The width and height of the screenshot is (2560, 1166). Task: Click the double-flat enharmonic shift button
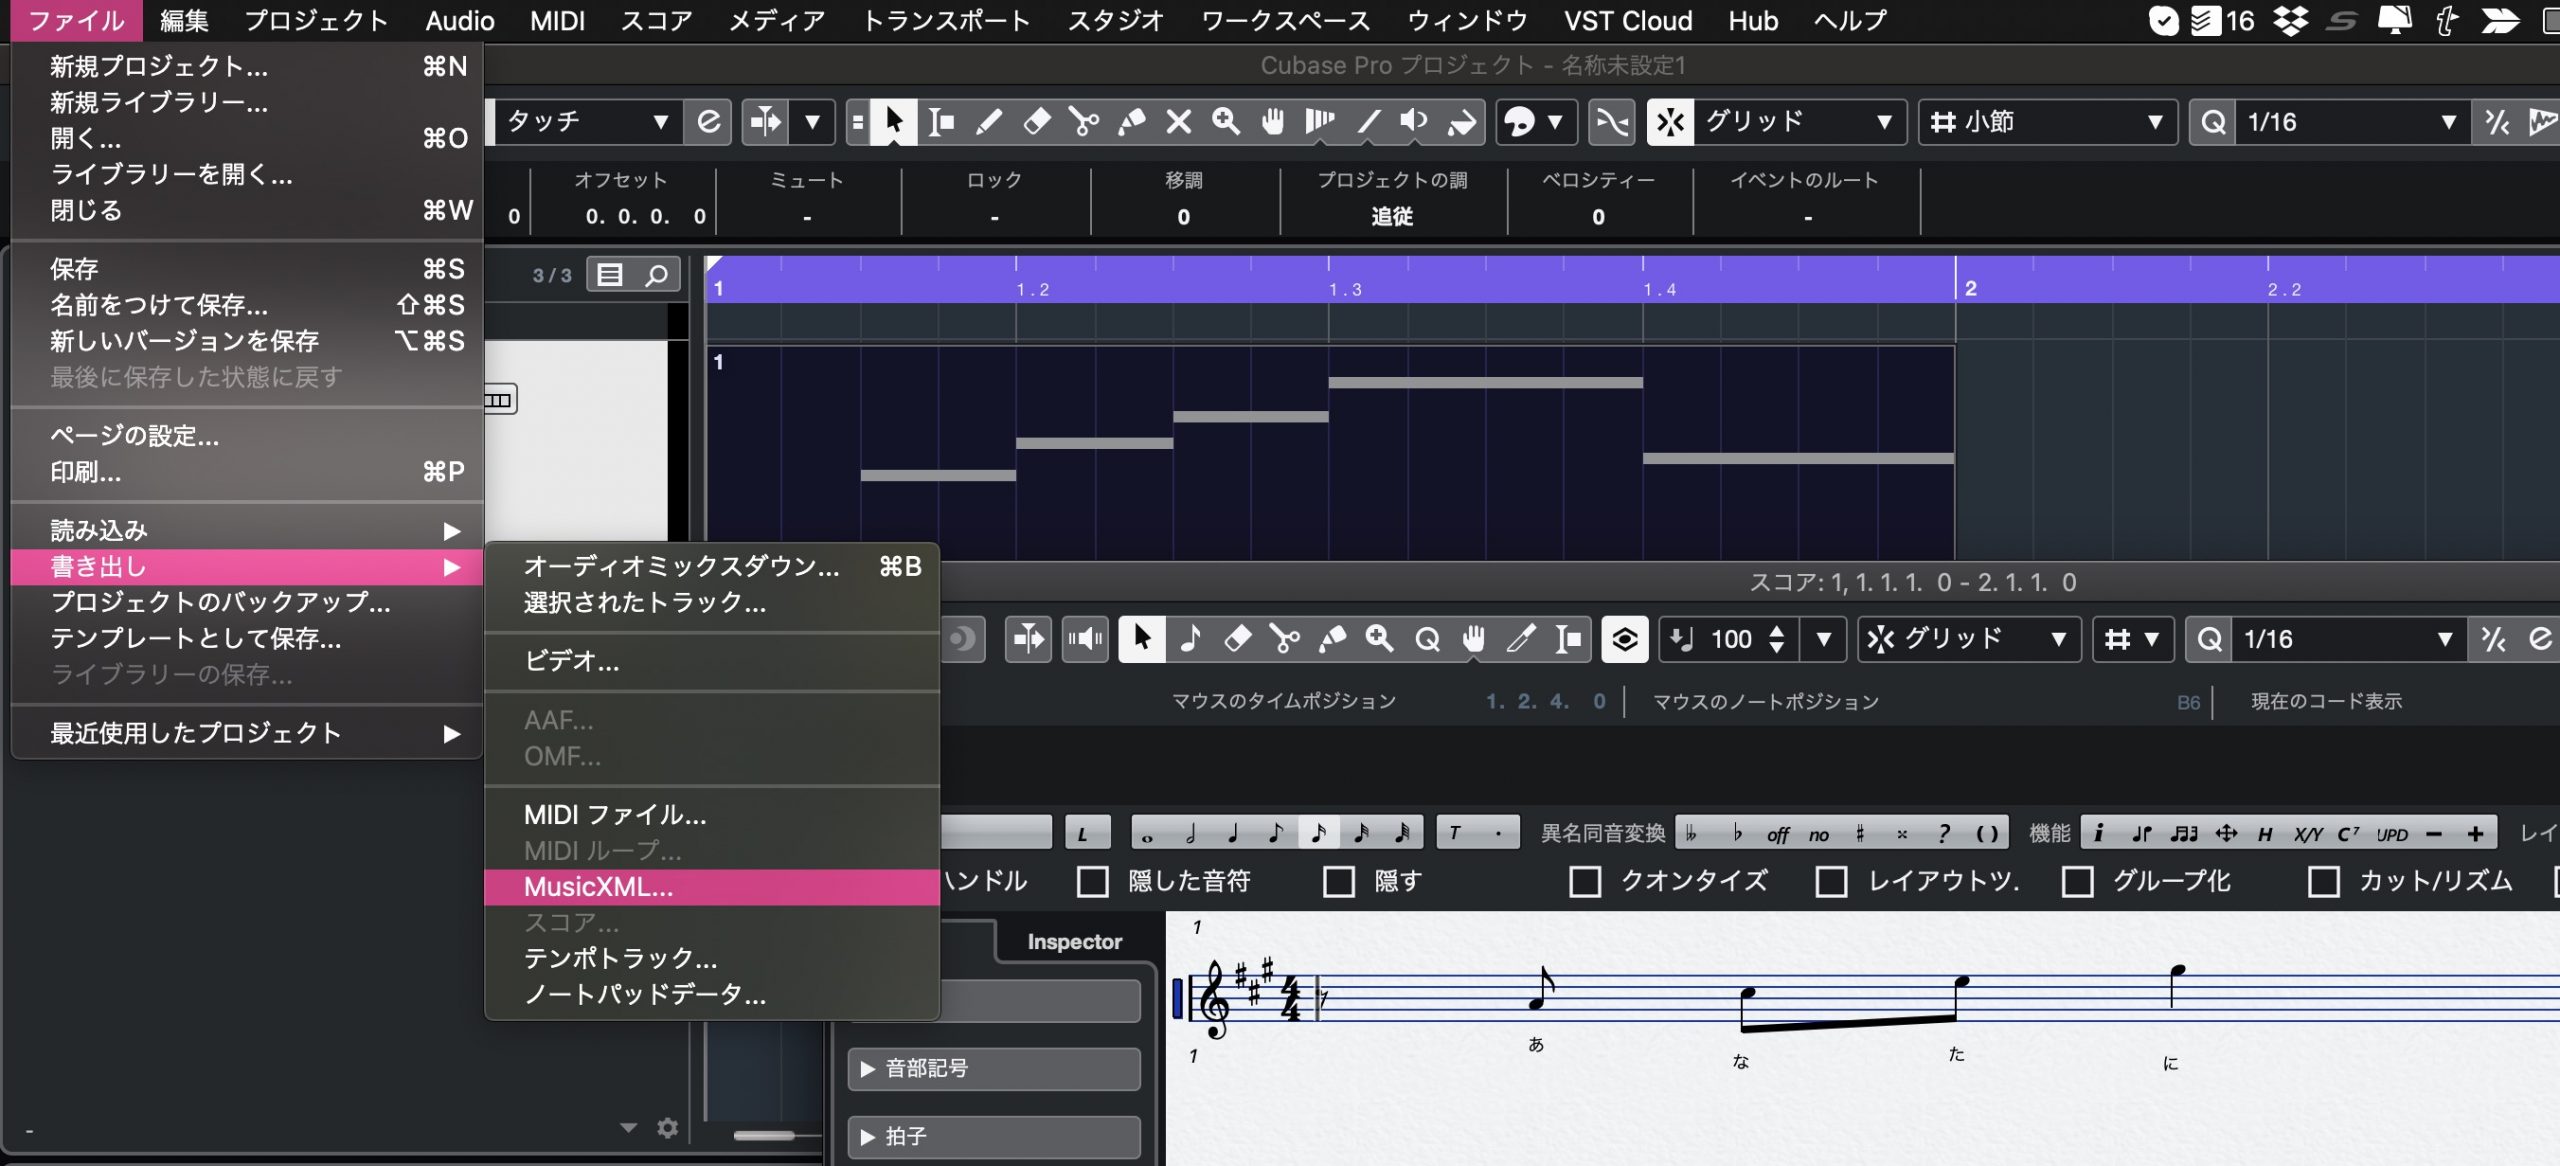pos(1691,833)
